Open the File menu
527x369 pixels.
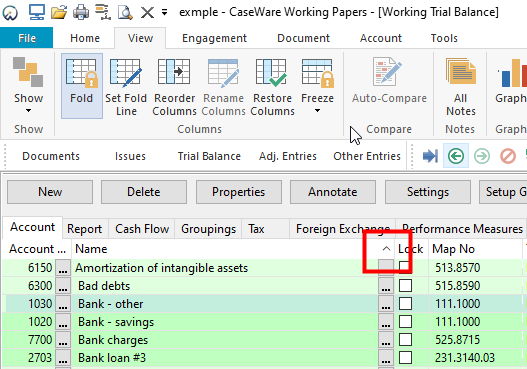point(27,38)
